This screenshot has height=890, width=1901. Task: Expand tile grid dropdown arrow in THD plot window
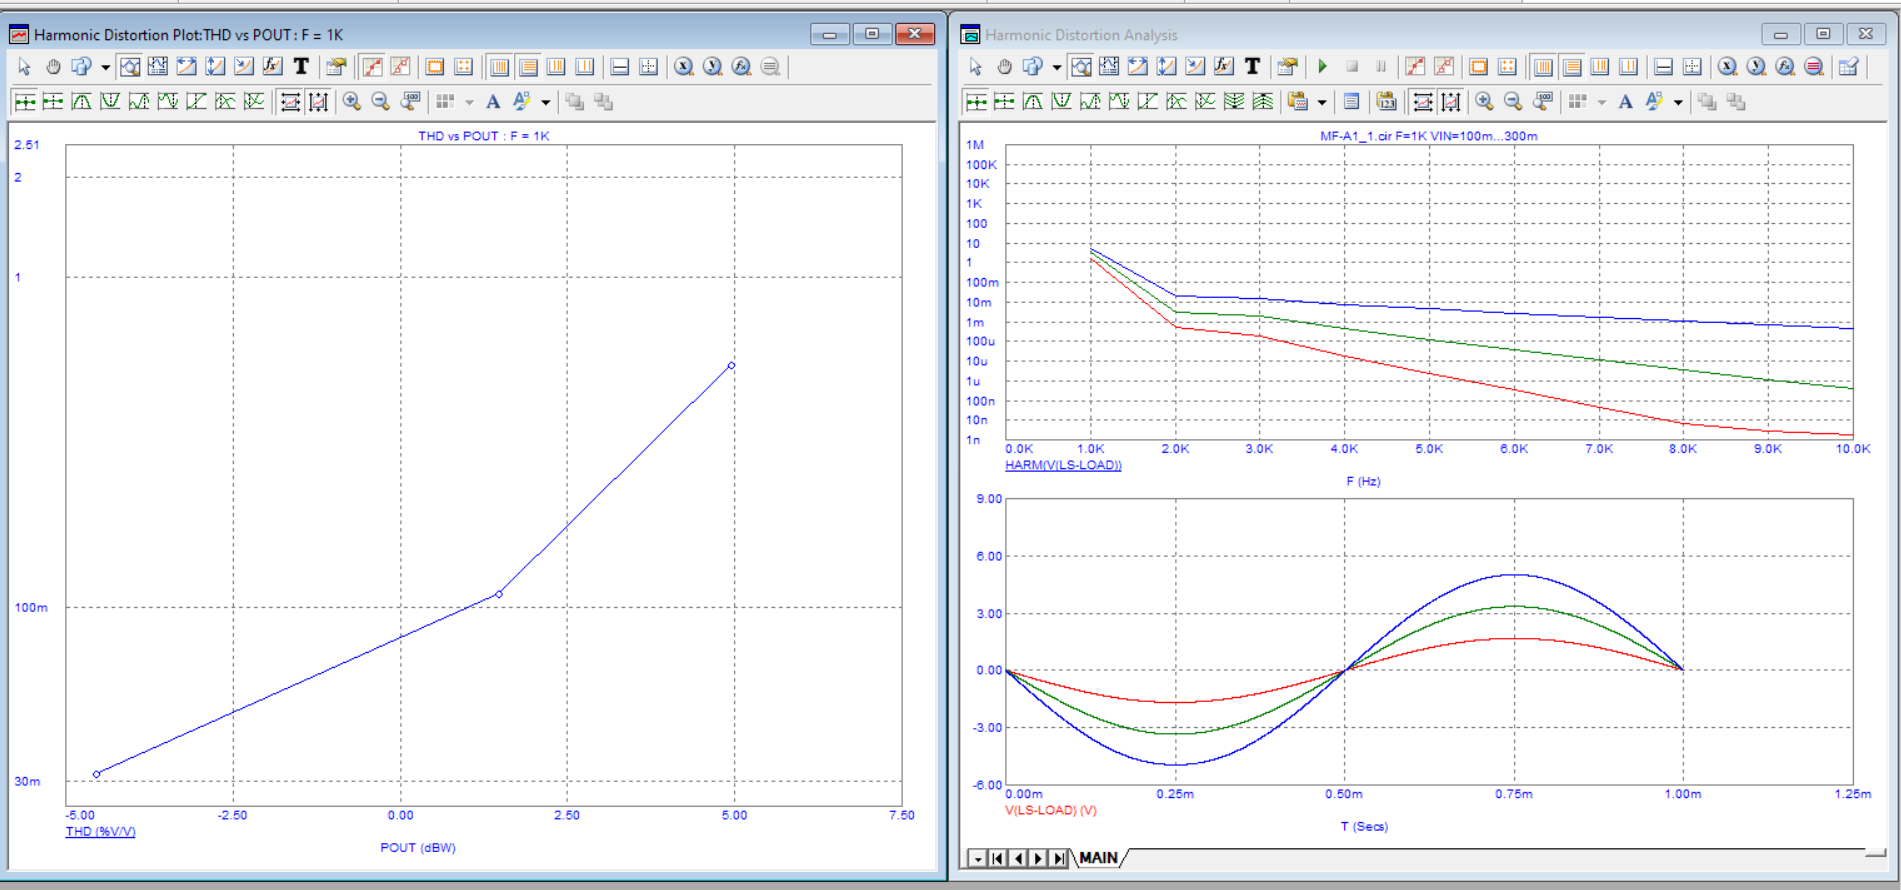point(469,101)
